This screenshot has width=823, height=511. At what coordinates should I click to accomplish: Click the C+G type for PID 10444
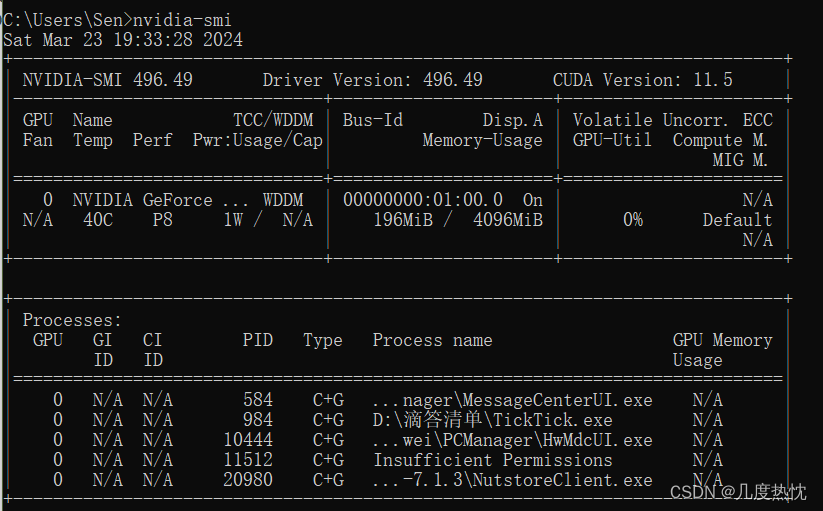click(329, 440)
